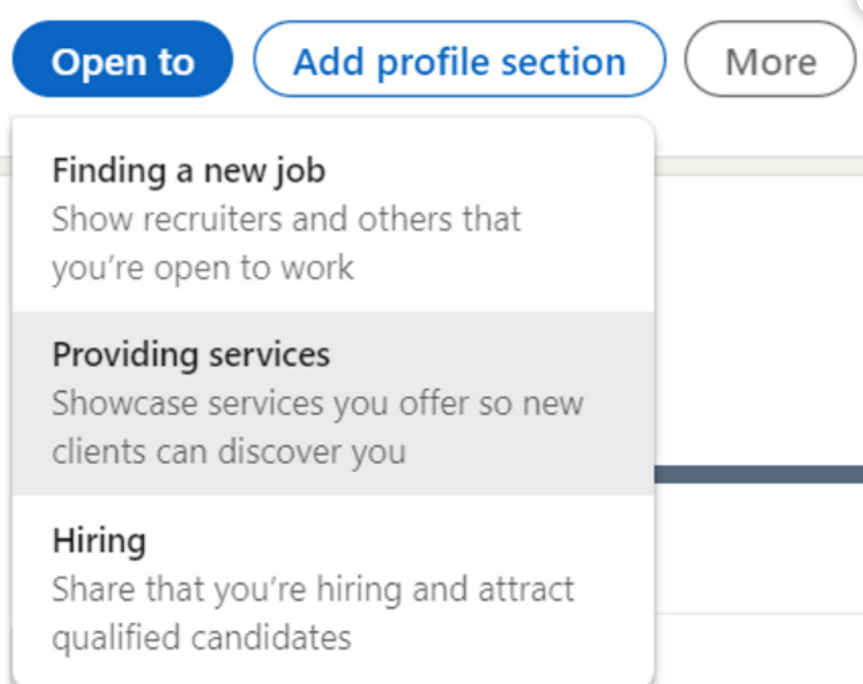Click the white card area right of menu
Image resolution: width=863 pixels, height=684 pixels.
click(758, 319)
